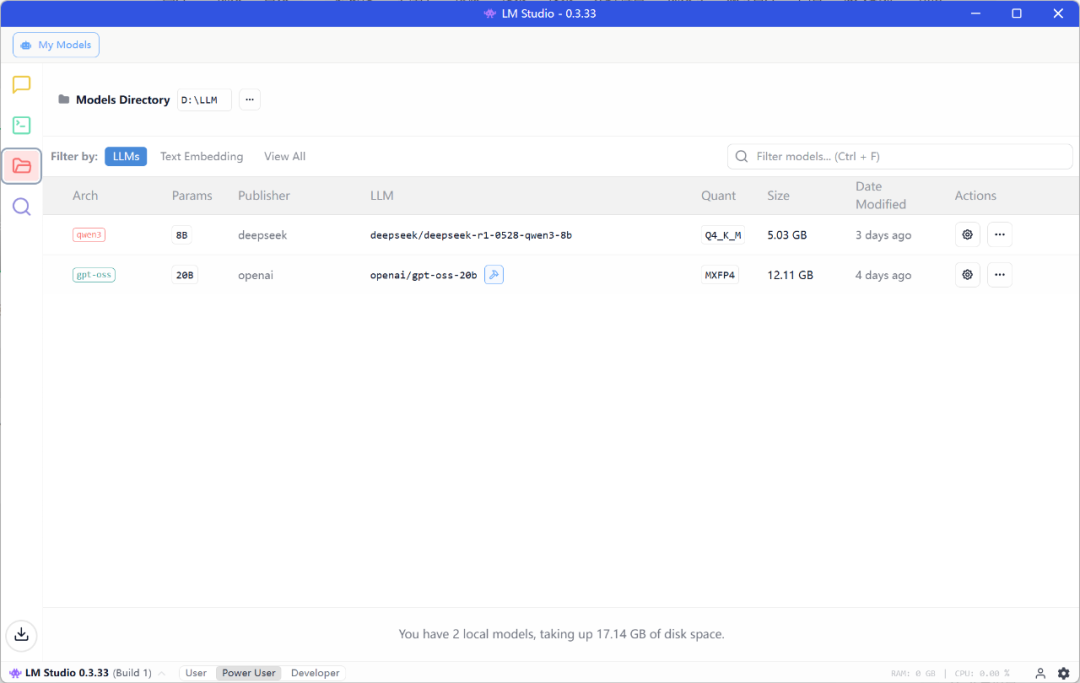Click the RAM usage indicator

coord(913,673)
